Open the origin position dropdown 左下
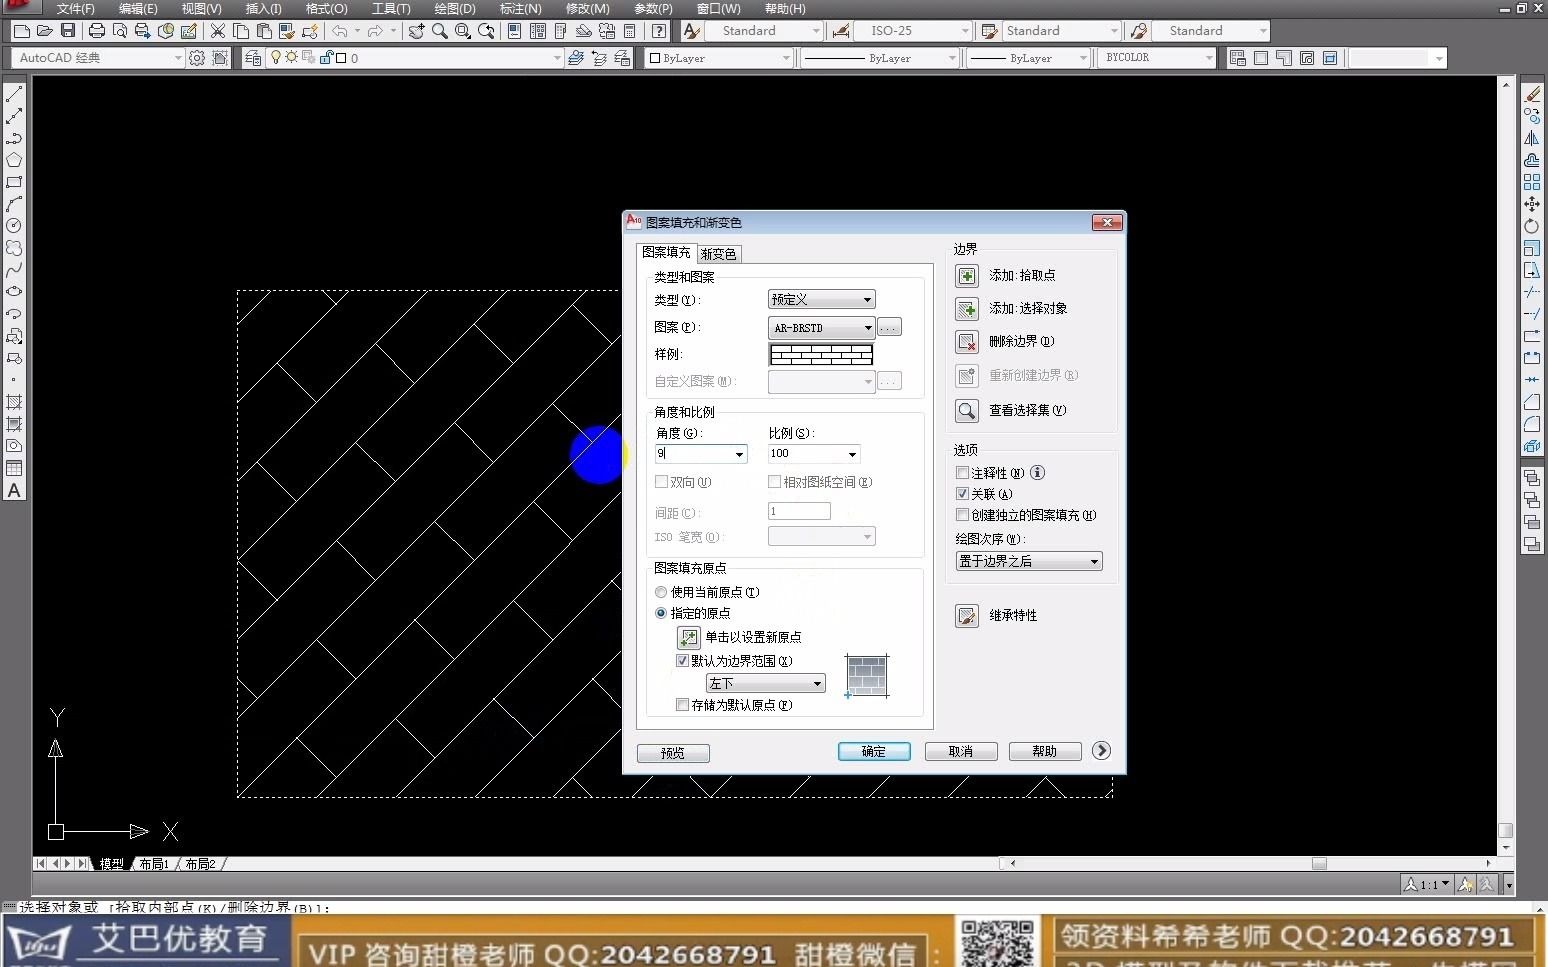The width and height of the screenshot is (1548, 967). (765, 683)
